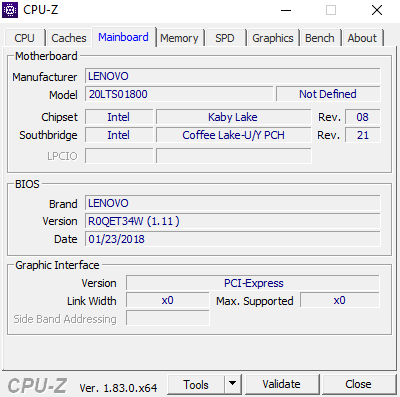Click the Manufacturer LENOVO field
400x397 pixels.
(x=232, y=76)
